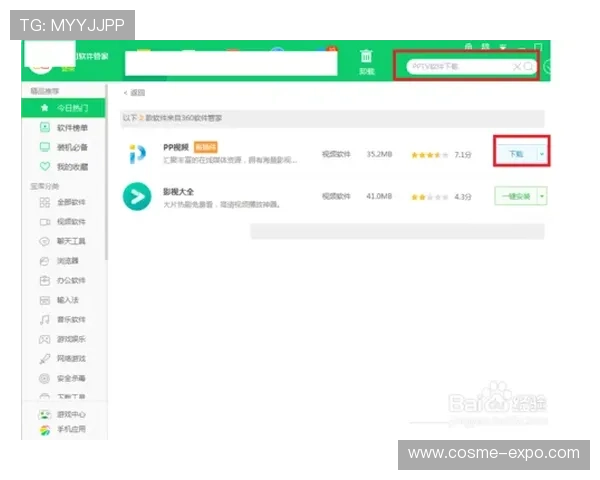Click the 影视大全 app logo
This screenshot has width=600, height=480.
[137, 196]
